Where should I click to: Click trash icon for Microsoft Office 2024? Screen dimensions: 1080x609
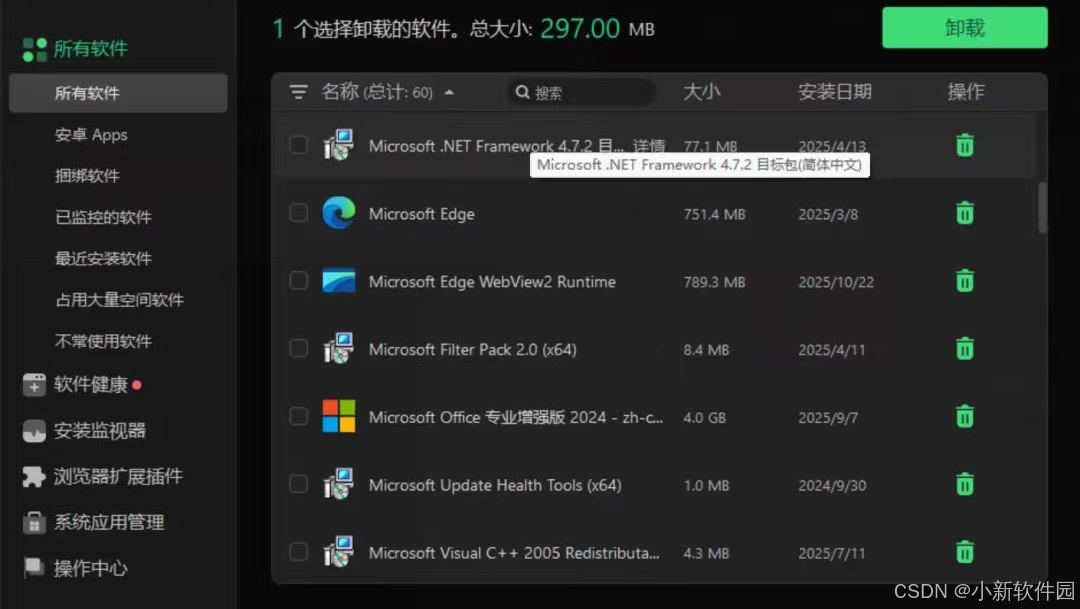click(x=965, y=417)
